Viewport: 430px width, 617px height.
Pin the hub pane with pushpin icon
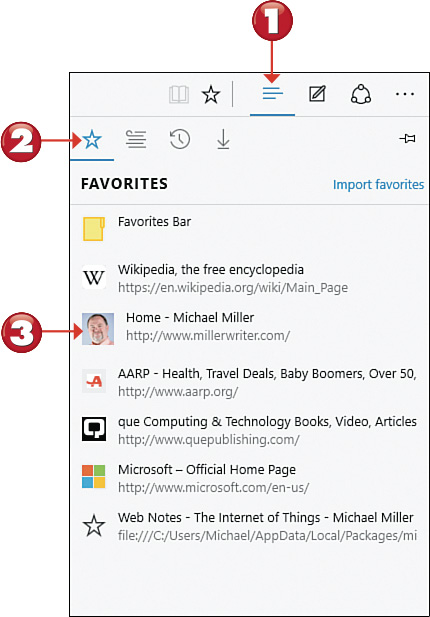click(x=407, y=139)
